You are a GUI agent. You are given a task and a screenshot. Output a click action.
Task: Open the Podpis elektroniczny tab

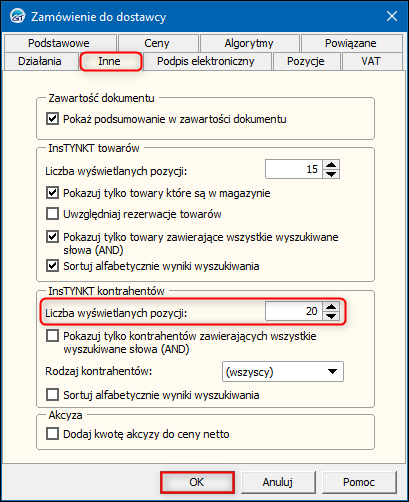click(206, 61)
